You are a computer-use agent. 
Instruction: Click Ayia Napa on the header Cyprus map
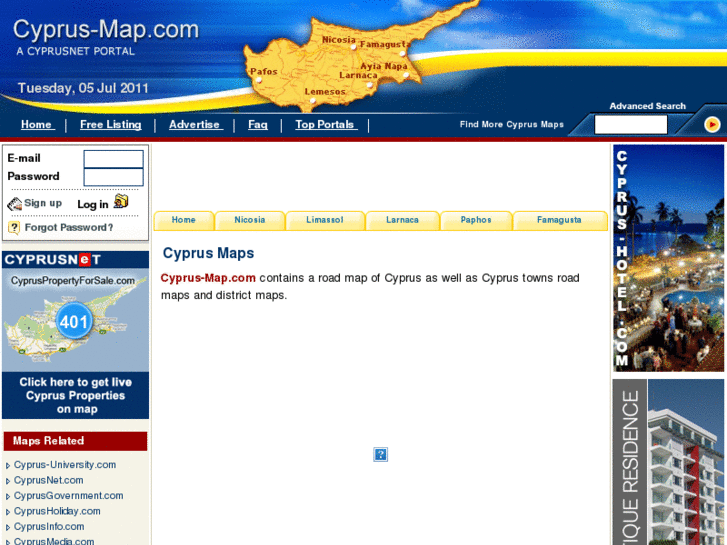[x=384, y=66]
